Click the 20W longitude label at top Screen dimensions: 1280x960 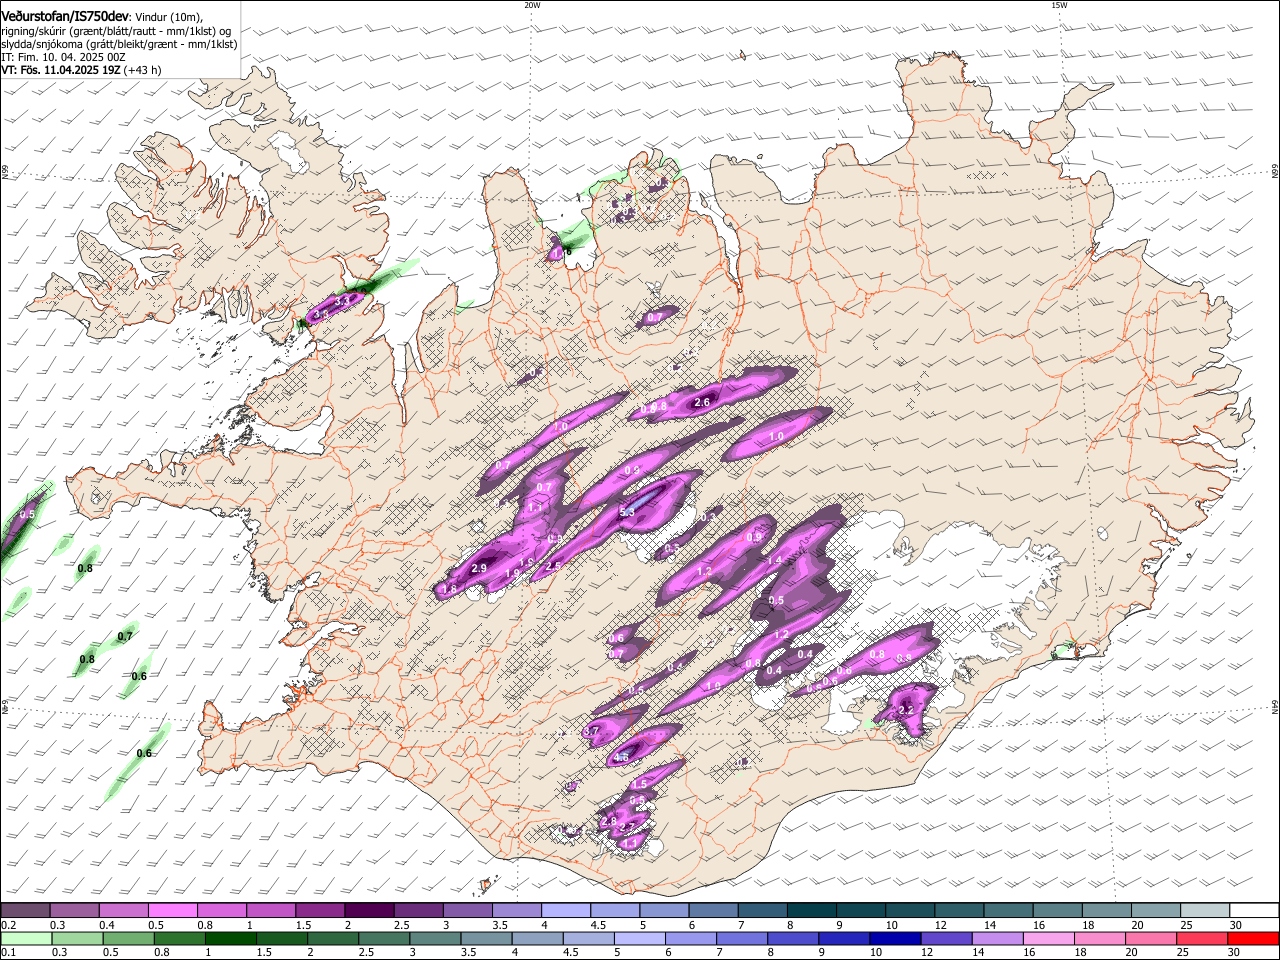pyautogui.click(x=532, y=5)
